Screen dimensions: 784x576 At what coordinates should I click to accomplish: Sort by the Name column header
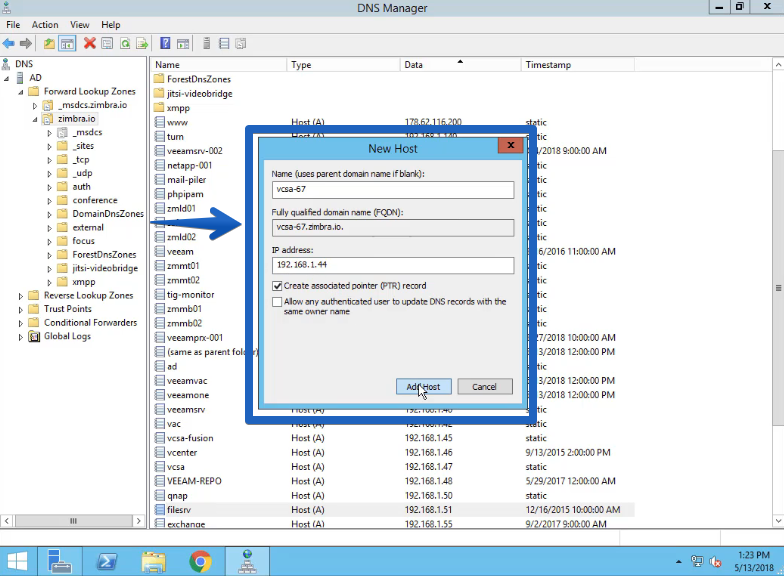[219, 64]
